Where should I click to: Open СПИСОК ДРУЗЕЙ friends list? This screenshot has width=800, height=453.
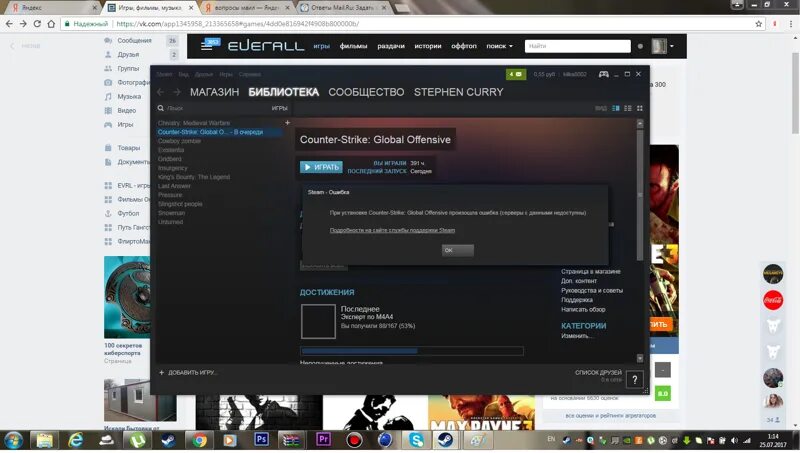click(598, 372)
